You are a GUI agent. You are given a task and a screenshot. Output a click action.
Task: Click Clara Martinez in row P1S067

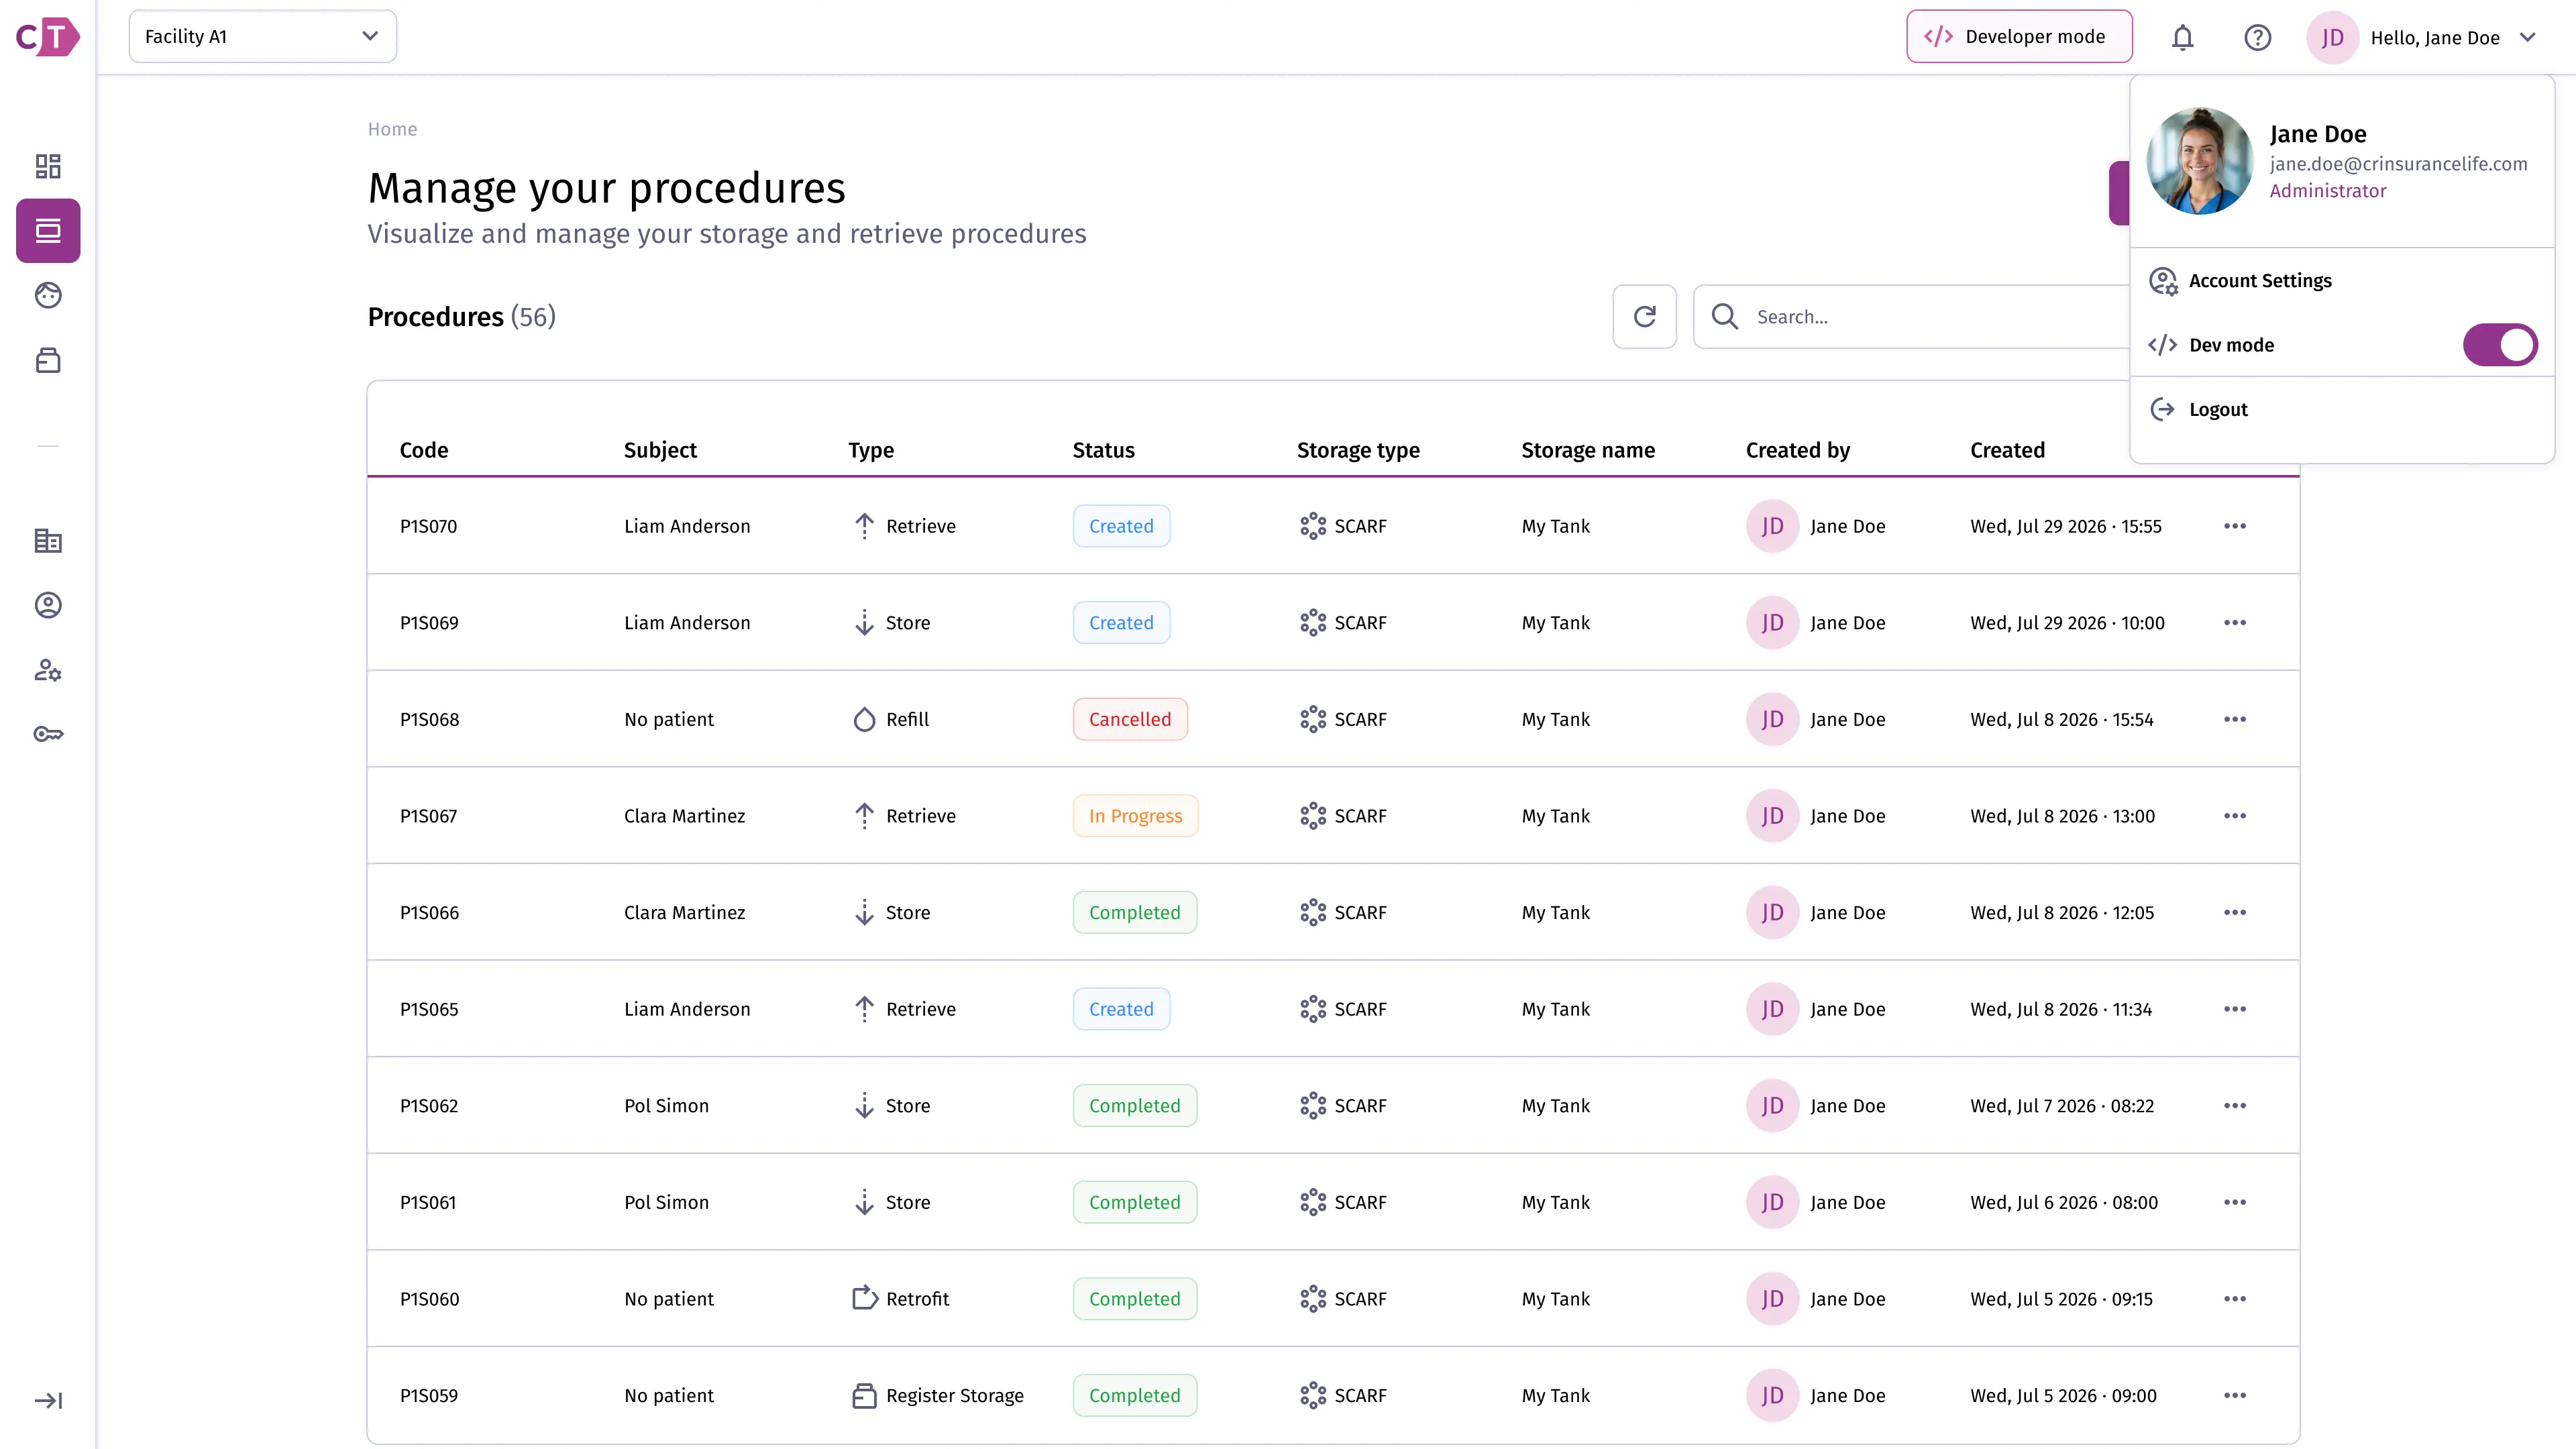click(x=684, y=816)
